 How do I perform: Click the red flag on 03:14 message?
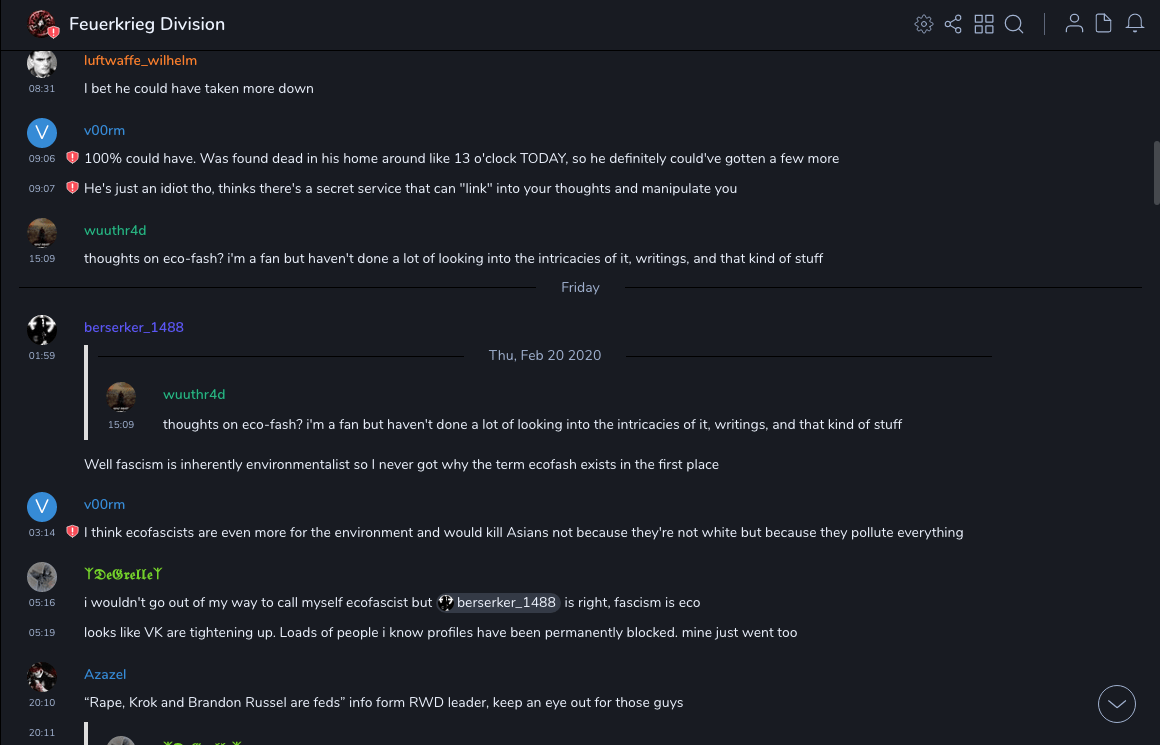click(x=72, y=532)
